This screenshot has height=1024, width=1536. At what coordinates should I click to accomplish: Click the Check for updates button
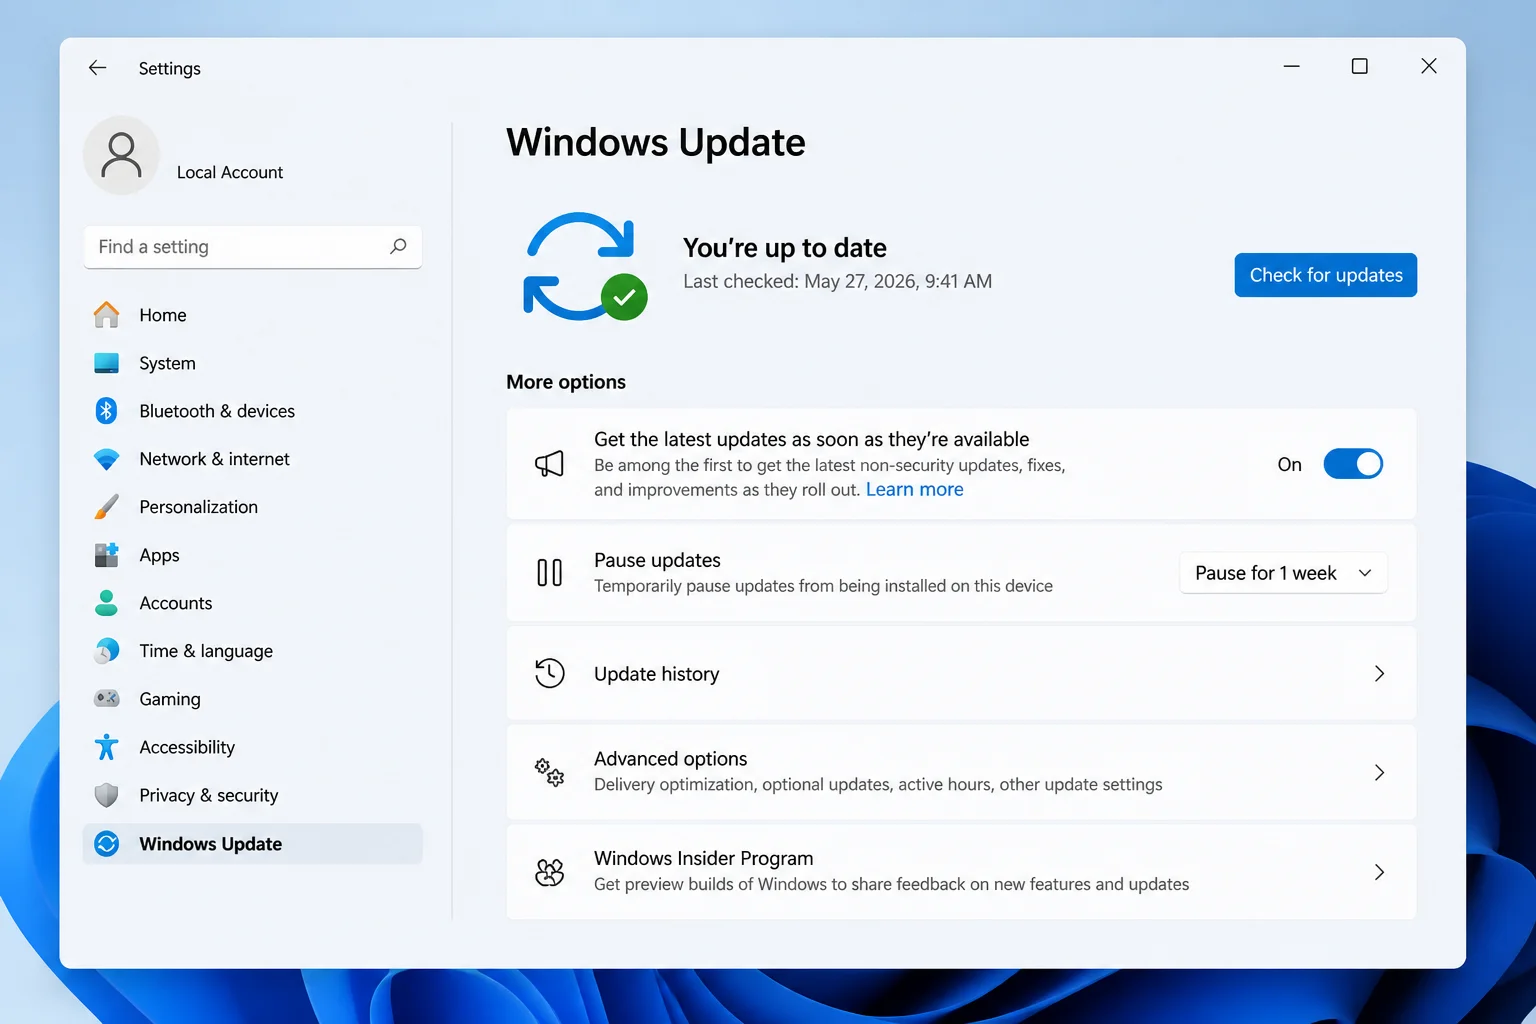pos(1326,275)
